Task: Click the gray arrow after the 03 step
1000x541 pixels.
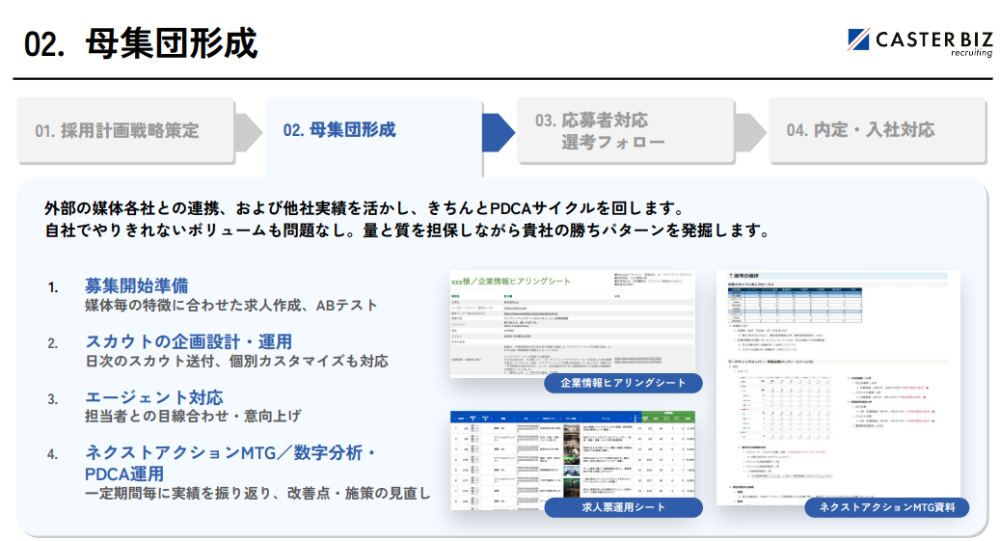Action: (x=750, y=133)
